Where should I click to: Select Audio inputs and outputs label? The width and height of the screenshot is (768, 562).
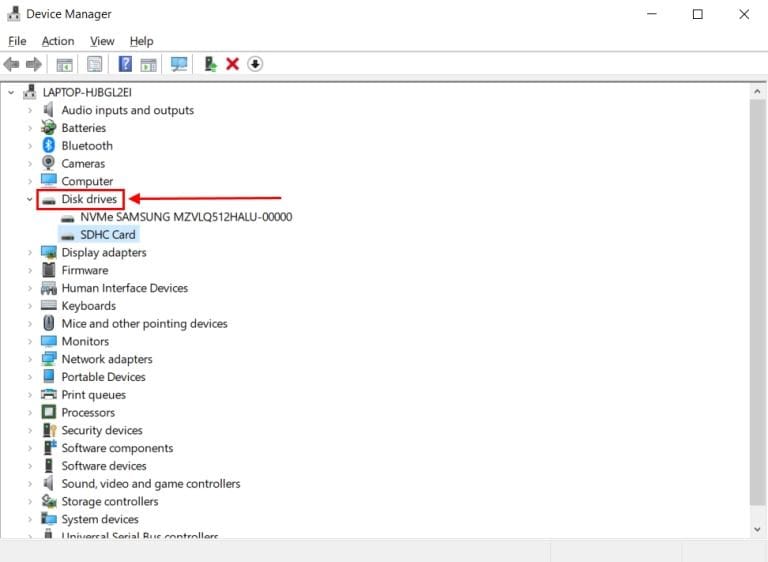click(127, 110)
